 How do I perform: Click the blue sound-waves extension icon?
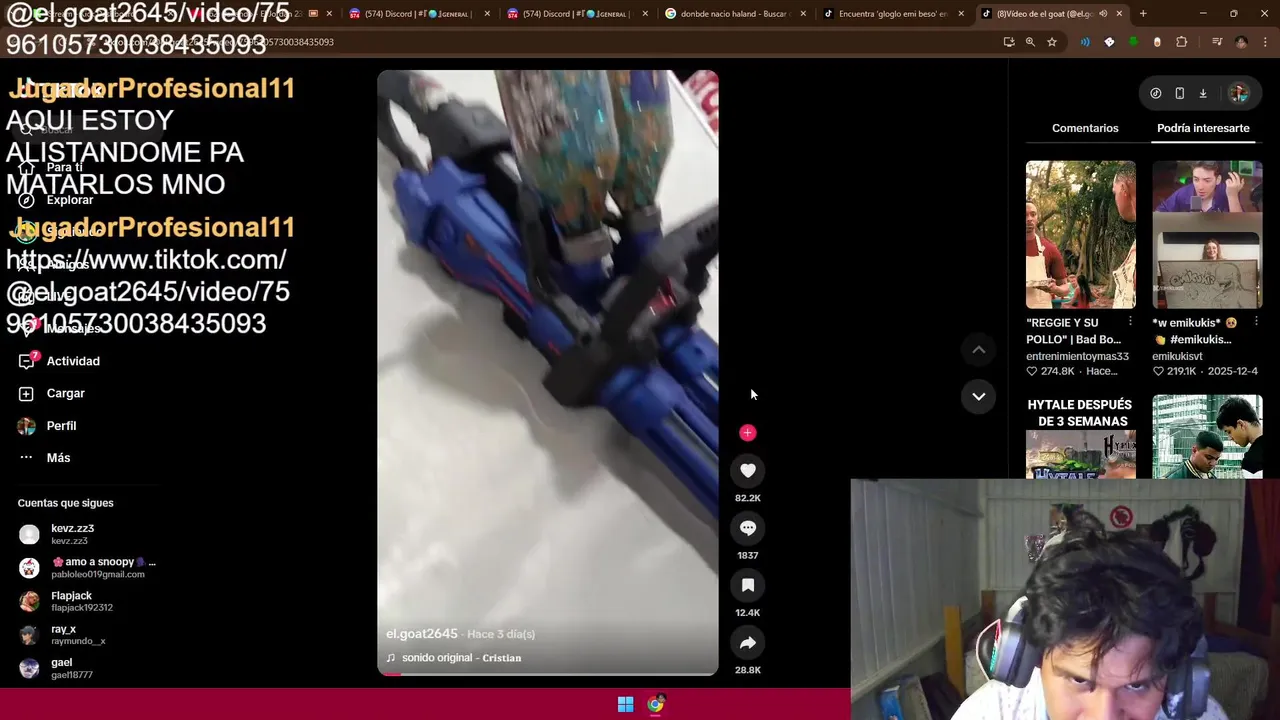1085,42
